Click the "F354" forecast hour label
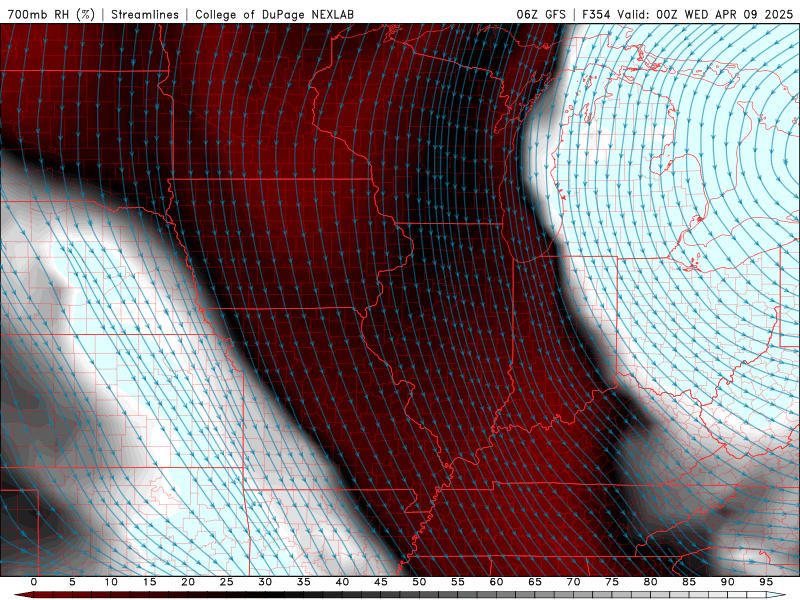This screenshot has height=600, width=800. point(596,14)
